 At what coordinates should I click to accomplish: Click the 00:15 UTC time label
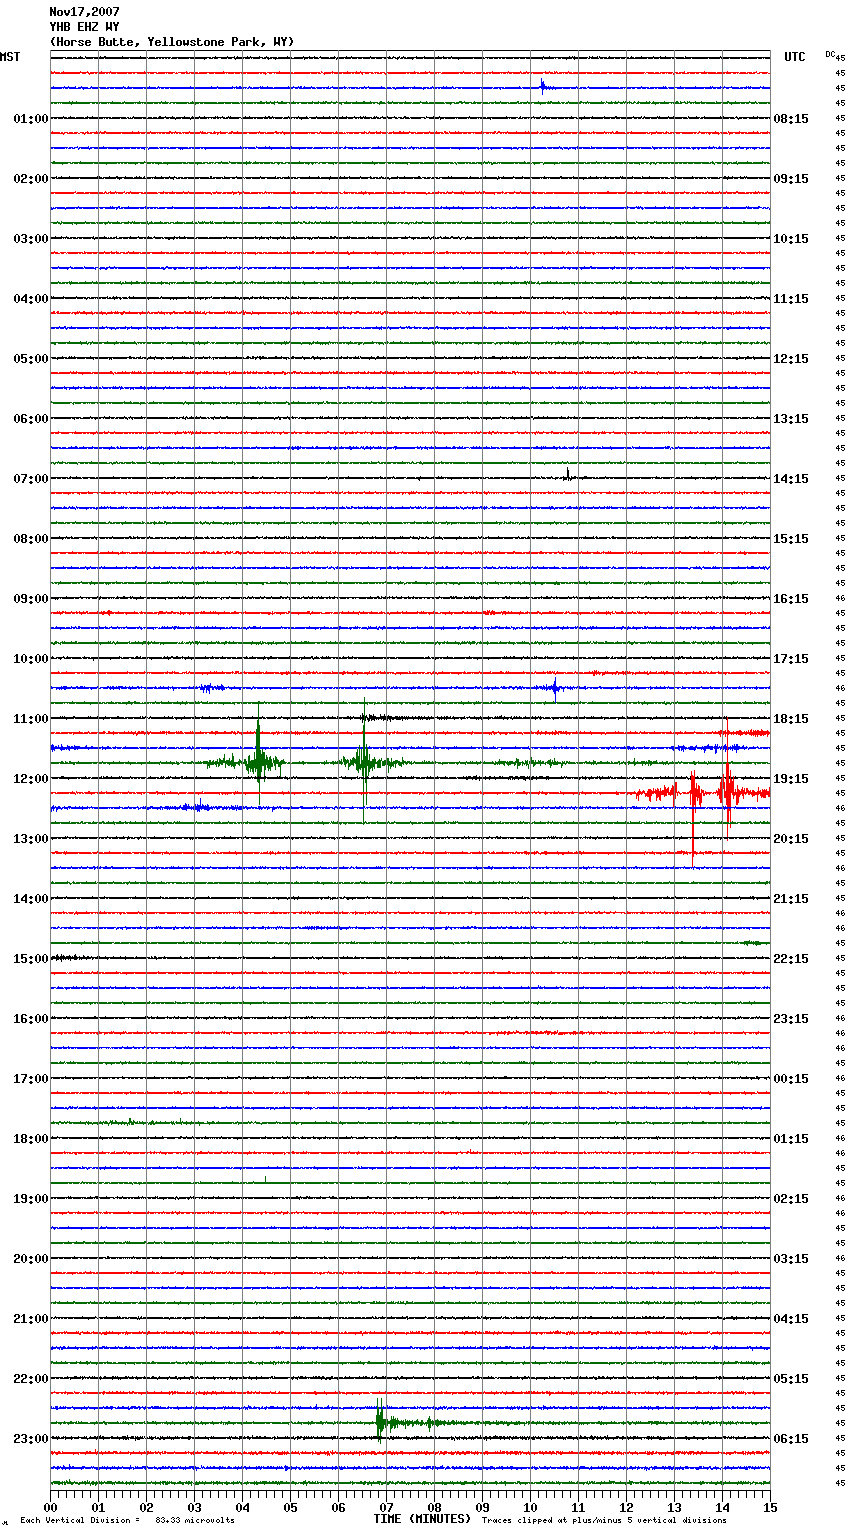[x=791, y=1079]
